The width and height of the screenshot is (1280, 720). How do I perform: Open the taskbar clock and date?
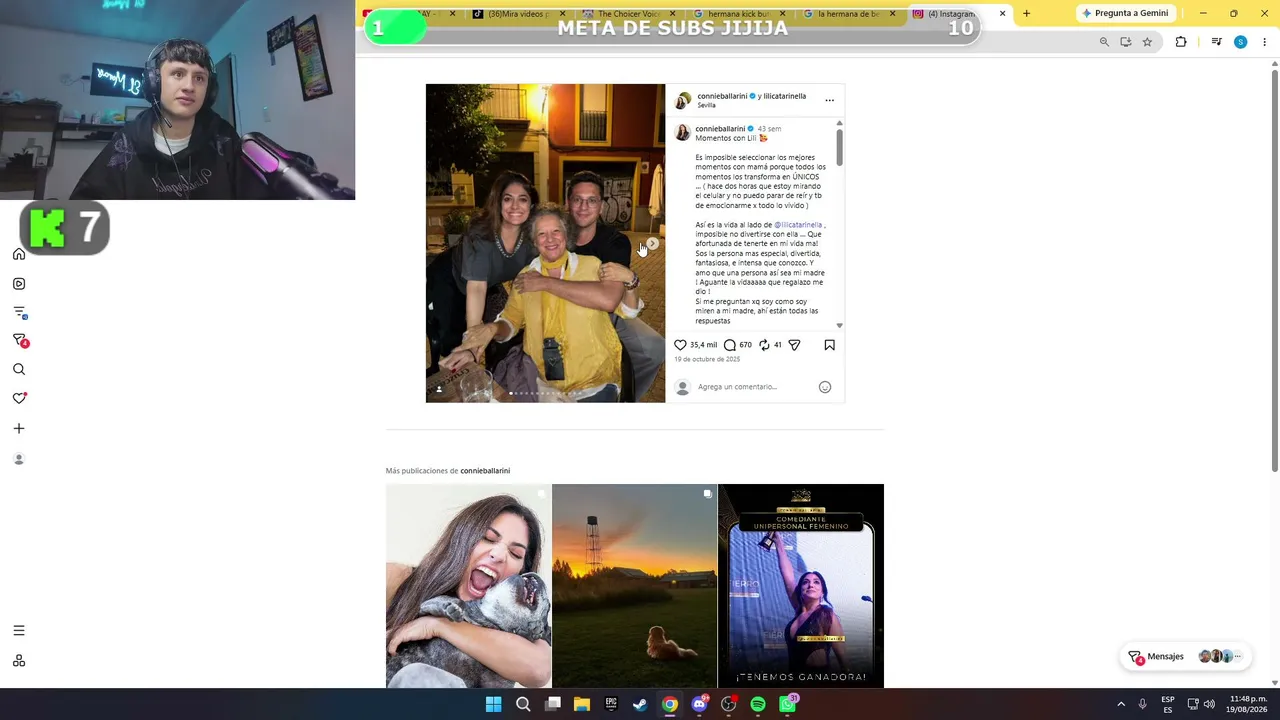pos(1248,704)
